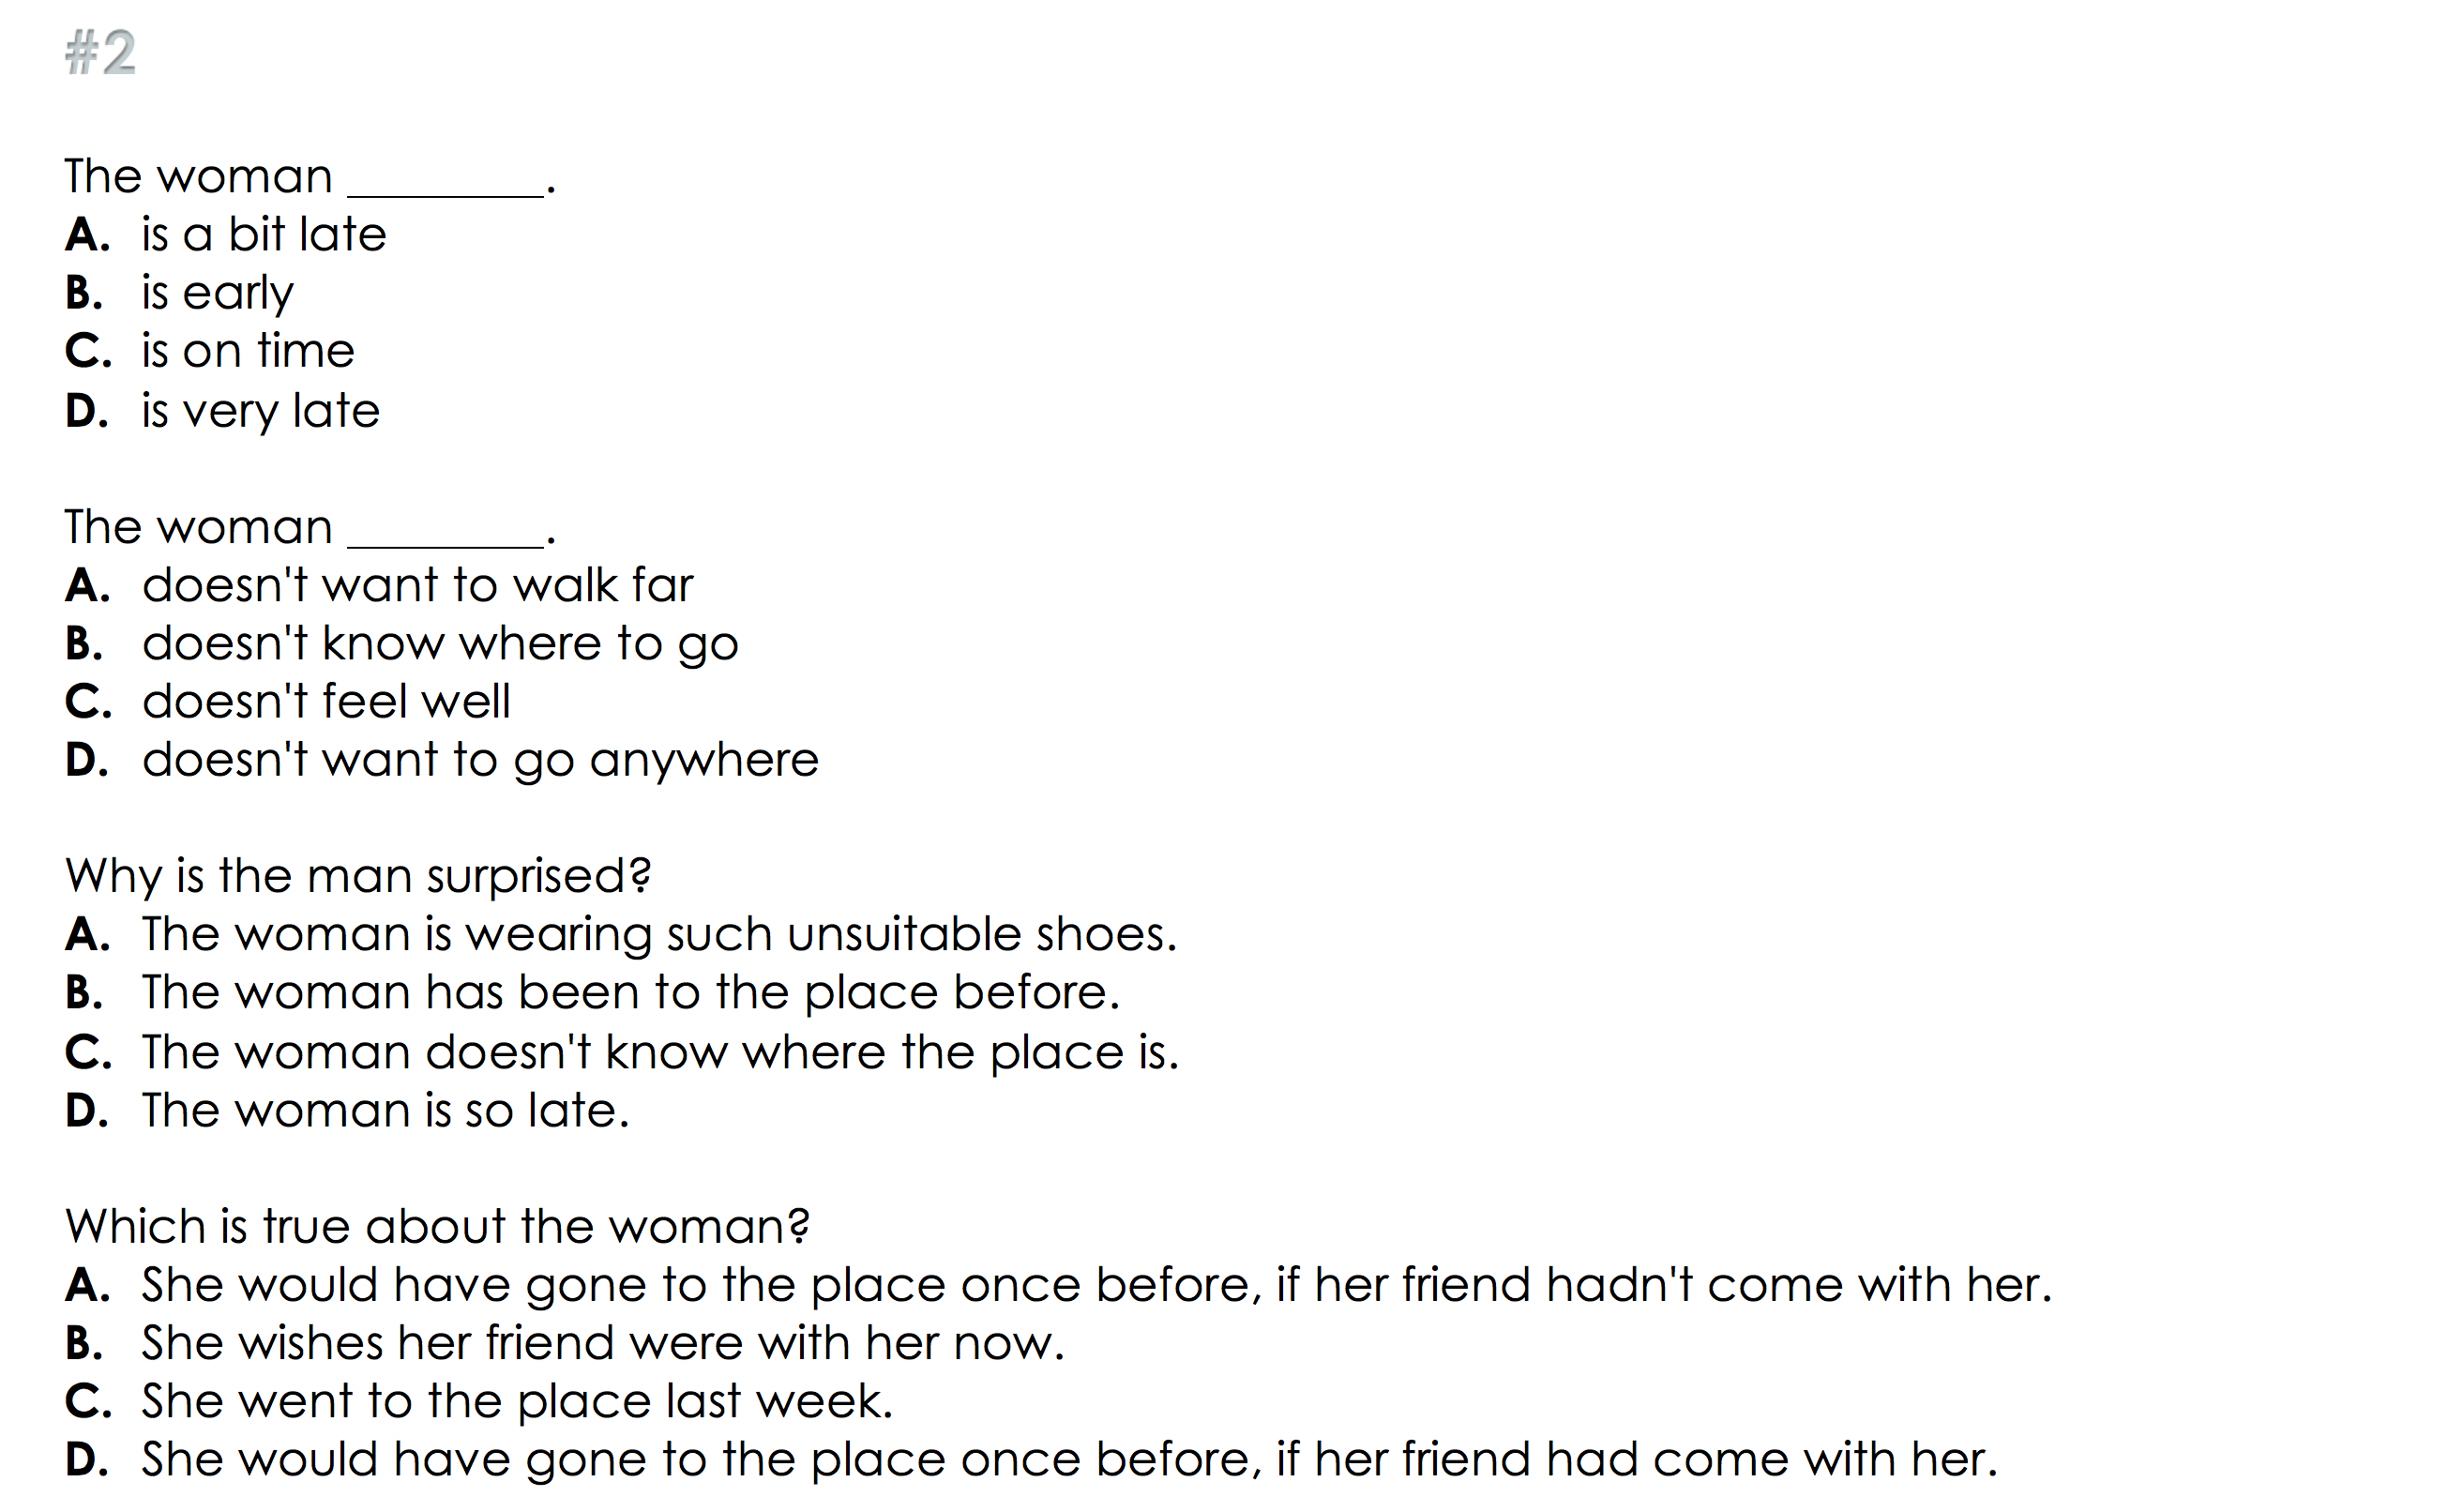Select "She wishes her friend were with her now."
The height and width of the screenshot is (1512, 2463).
(602, 1343)
